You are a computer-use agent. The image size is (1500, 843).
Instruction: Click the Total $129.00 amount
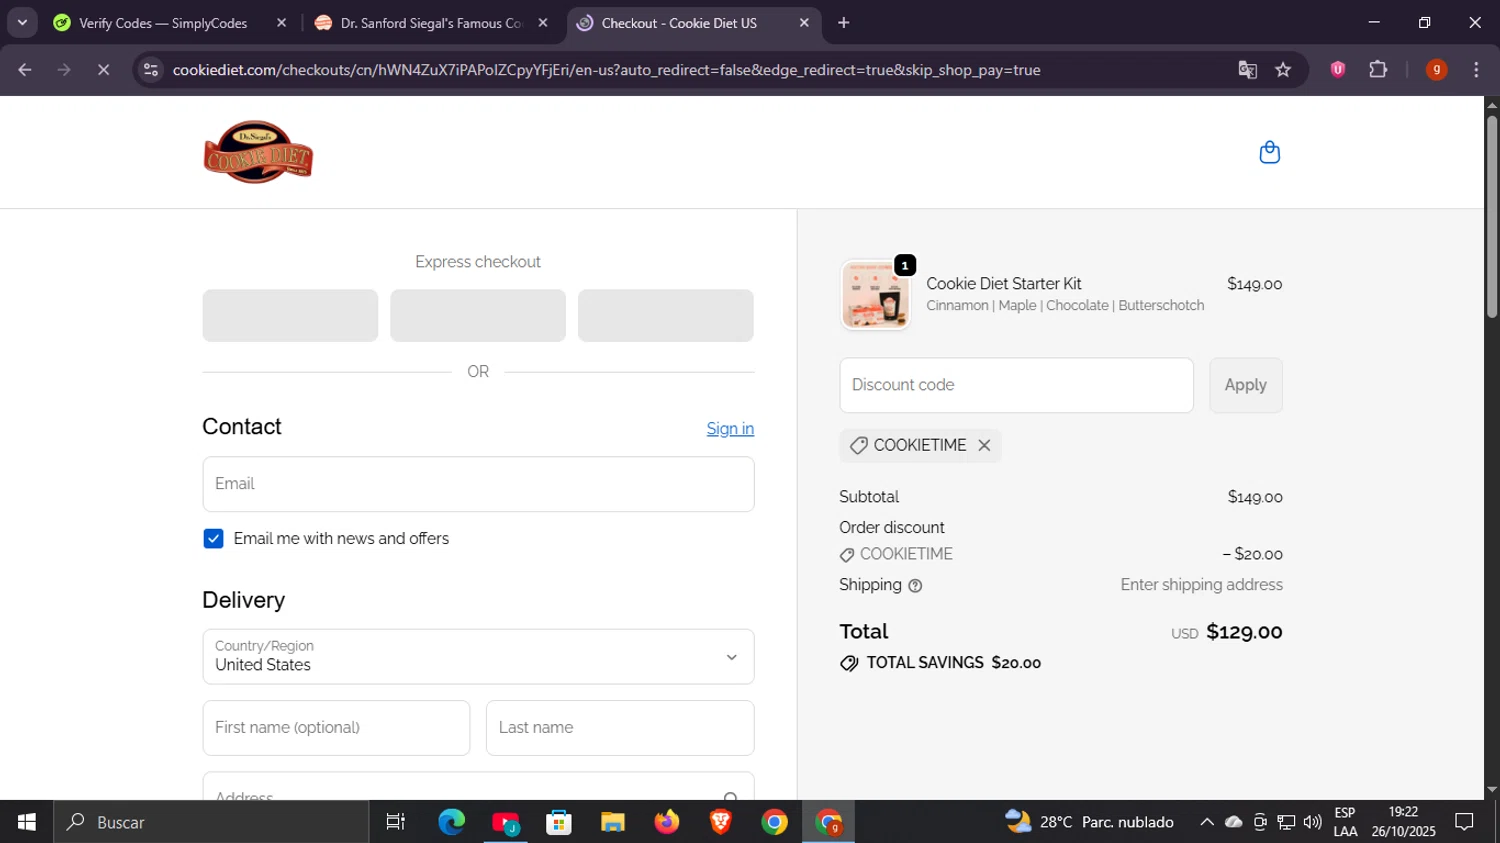[x=1244, y=632]
